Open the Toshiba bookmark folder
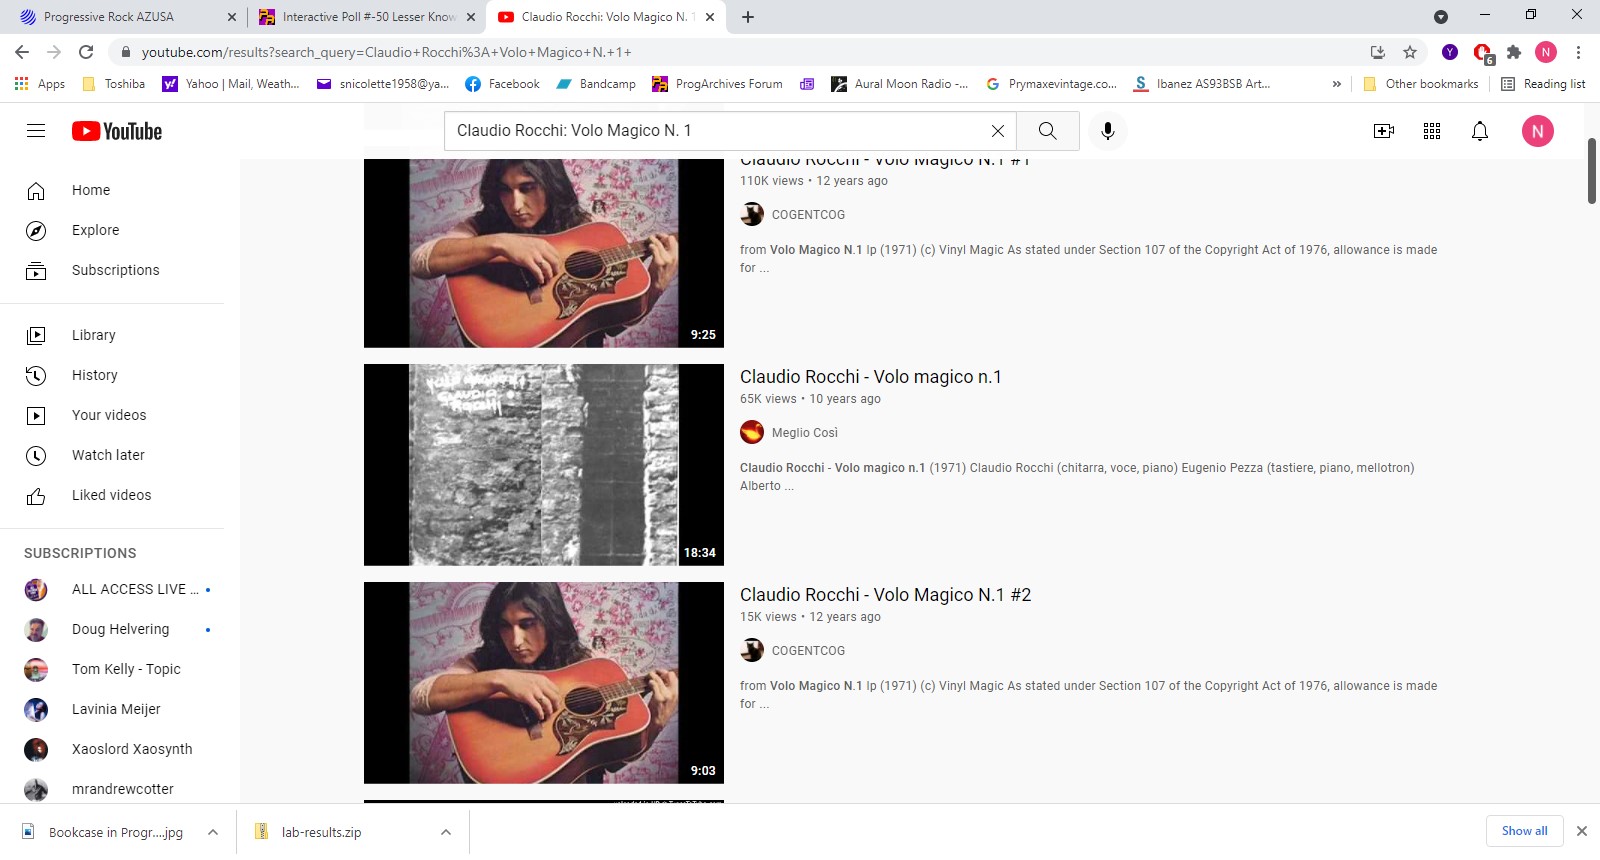 (x=113, y=84)
